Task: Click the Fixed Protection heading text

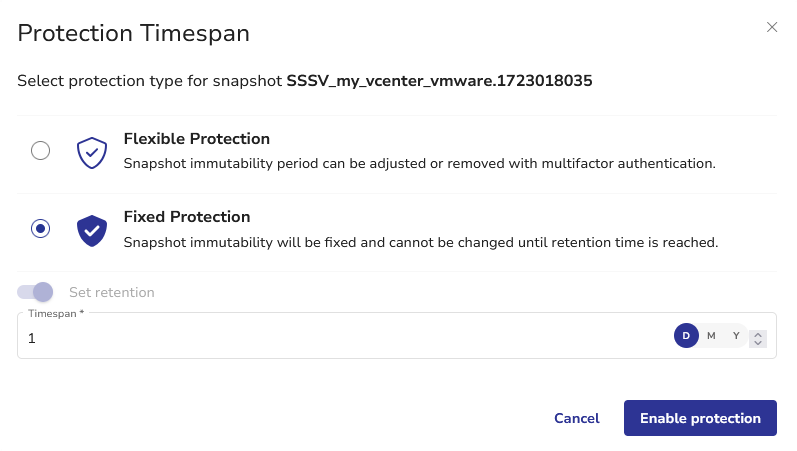Action: pos(186,217)
